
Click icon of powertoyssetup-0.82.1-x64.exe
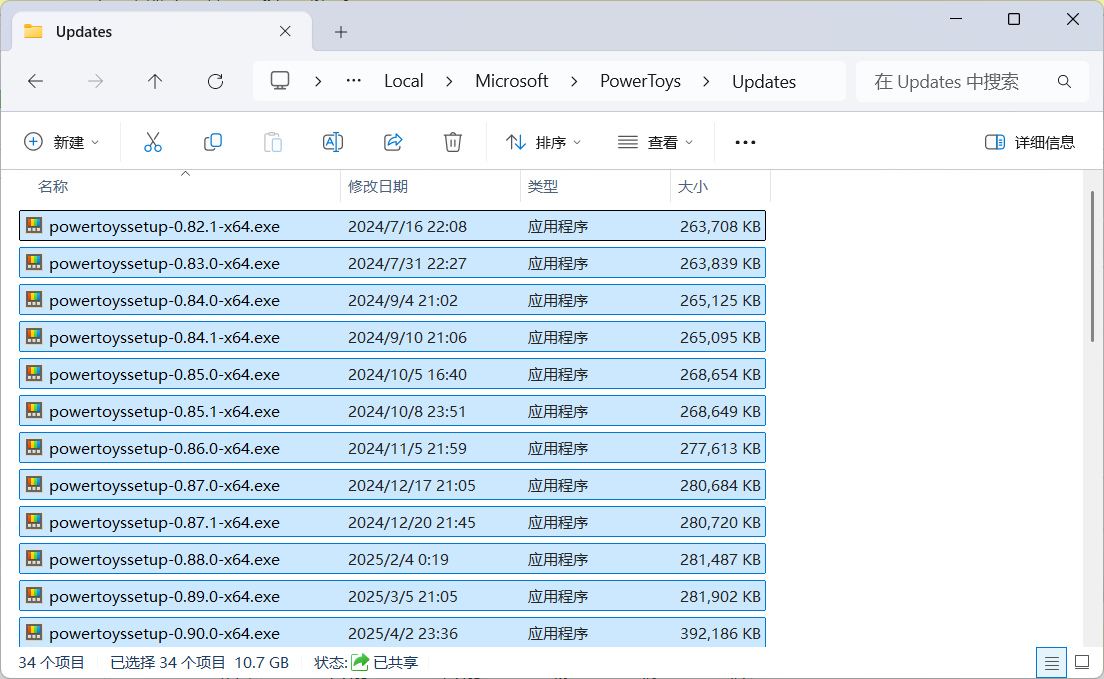click(x=34, y=226)
